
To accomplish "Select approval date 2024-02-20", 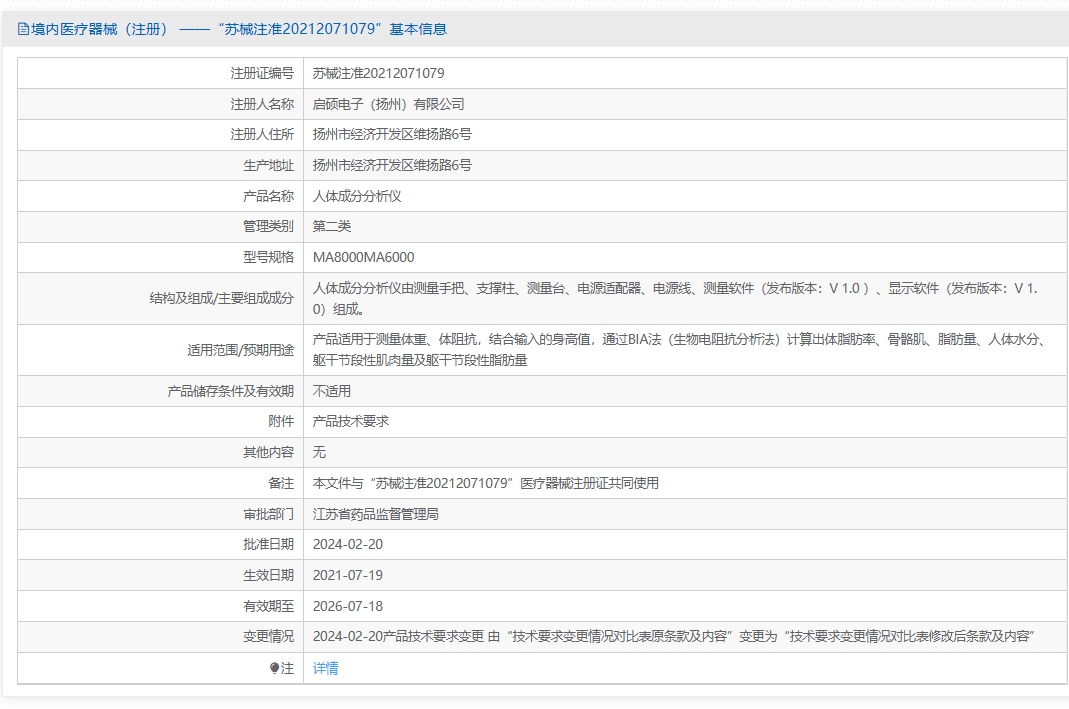I will point(348,544).
